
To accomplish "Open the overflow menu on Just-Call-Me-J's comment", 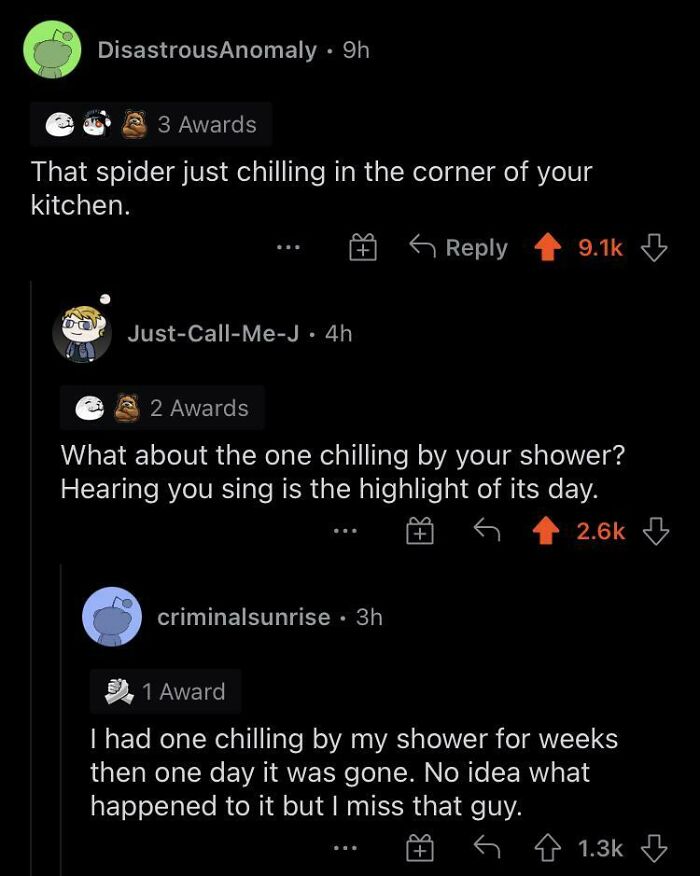I will pos(346,531).
